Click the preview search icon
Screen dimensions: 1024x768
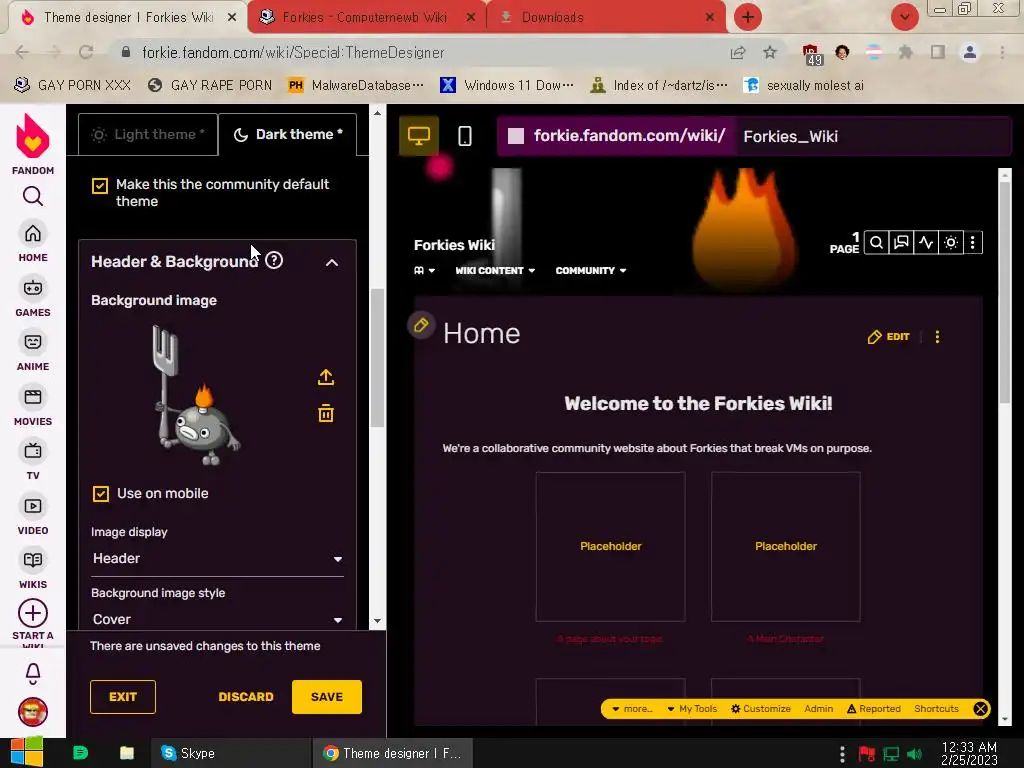click(876, 243)
